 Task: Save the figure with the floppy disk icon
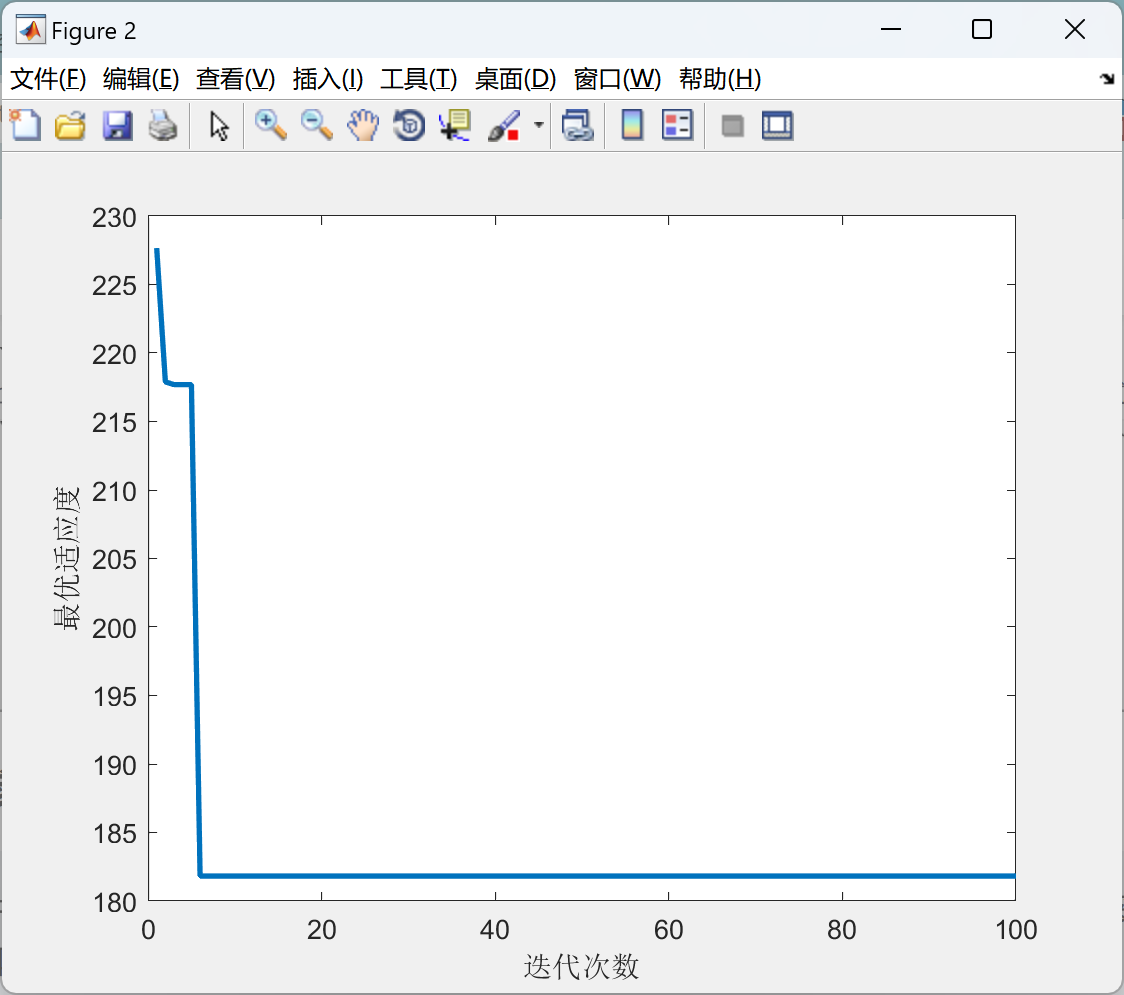[x=118, y=125]
